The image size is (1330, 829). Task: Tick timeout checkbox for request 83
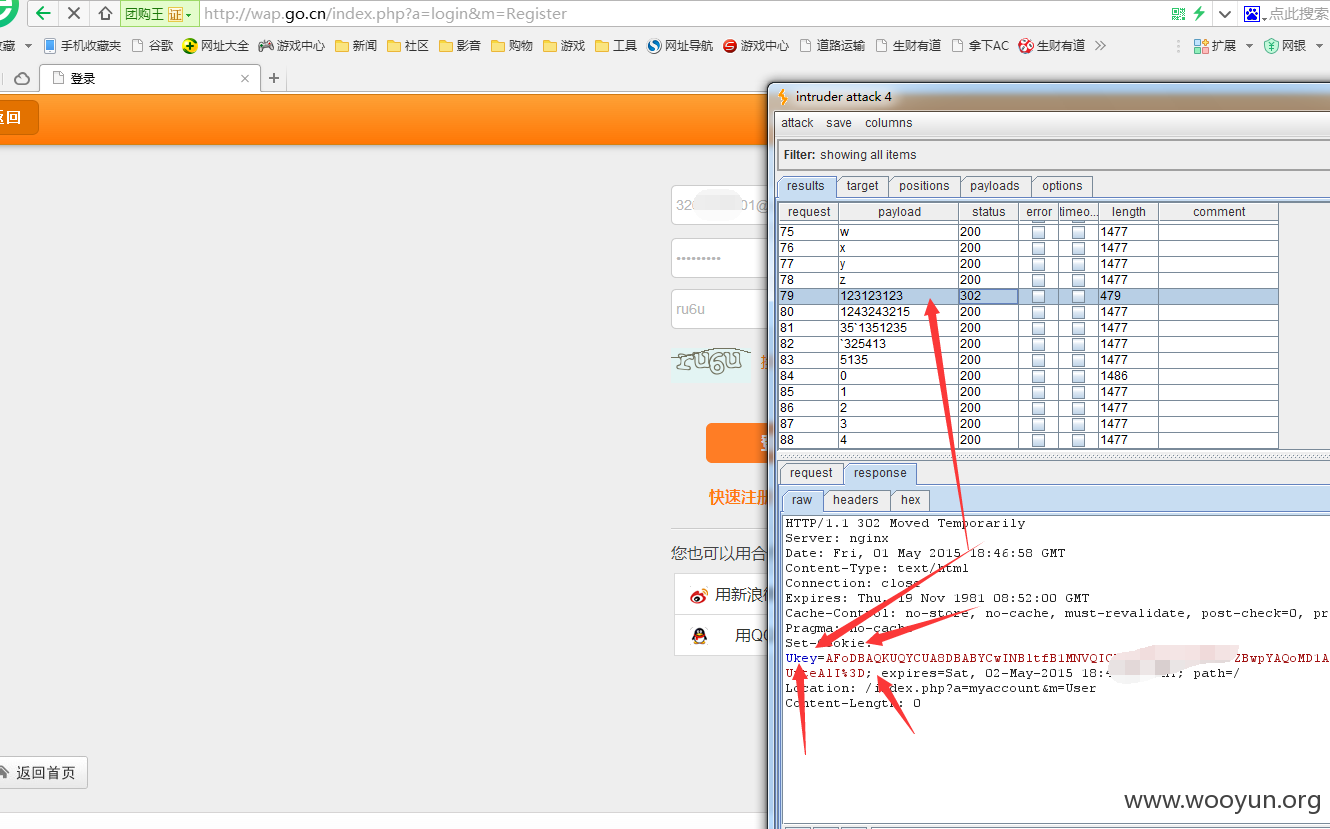click(x=1078, y=360)
